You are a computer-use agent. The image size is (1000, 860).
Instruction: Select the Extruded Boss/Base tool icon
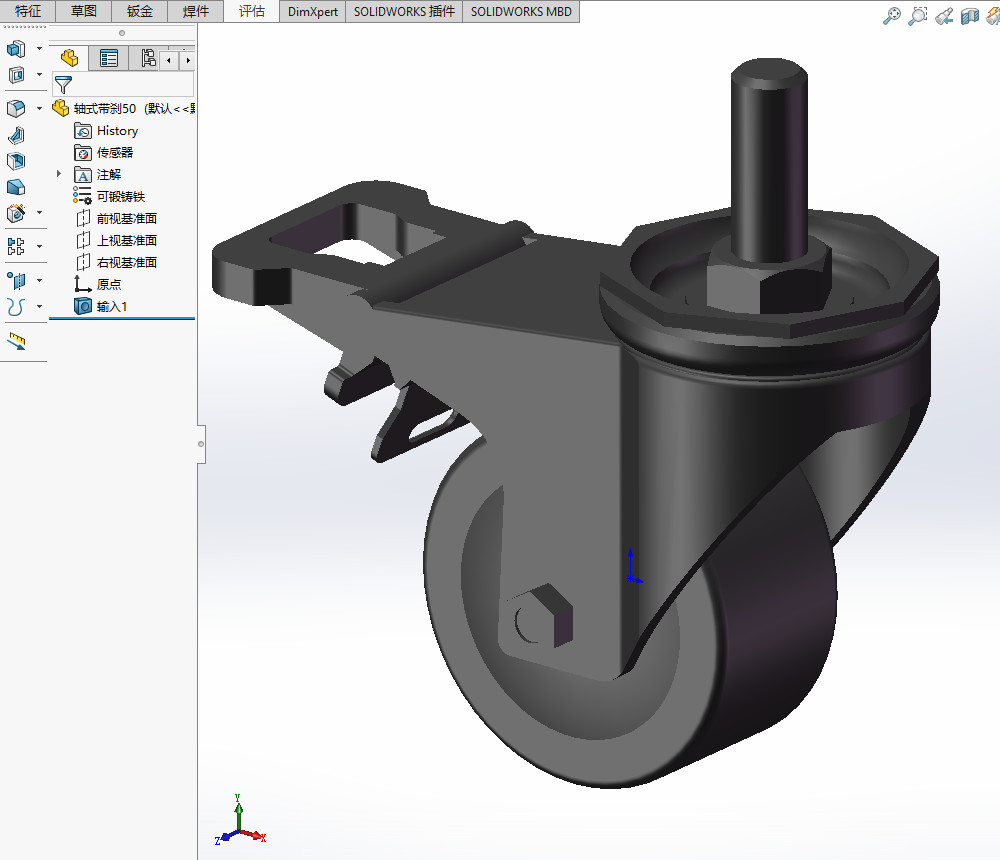16,49
